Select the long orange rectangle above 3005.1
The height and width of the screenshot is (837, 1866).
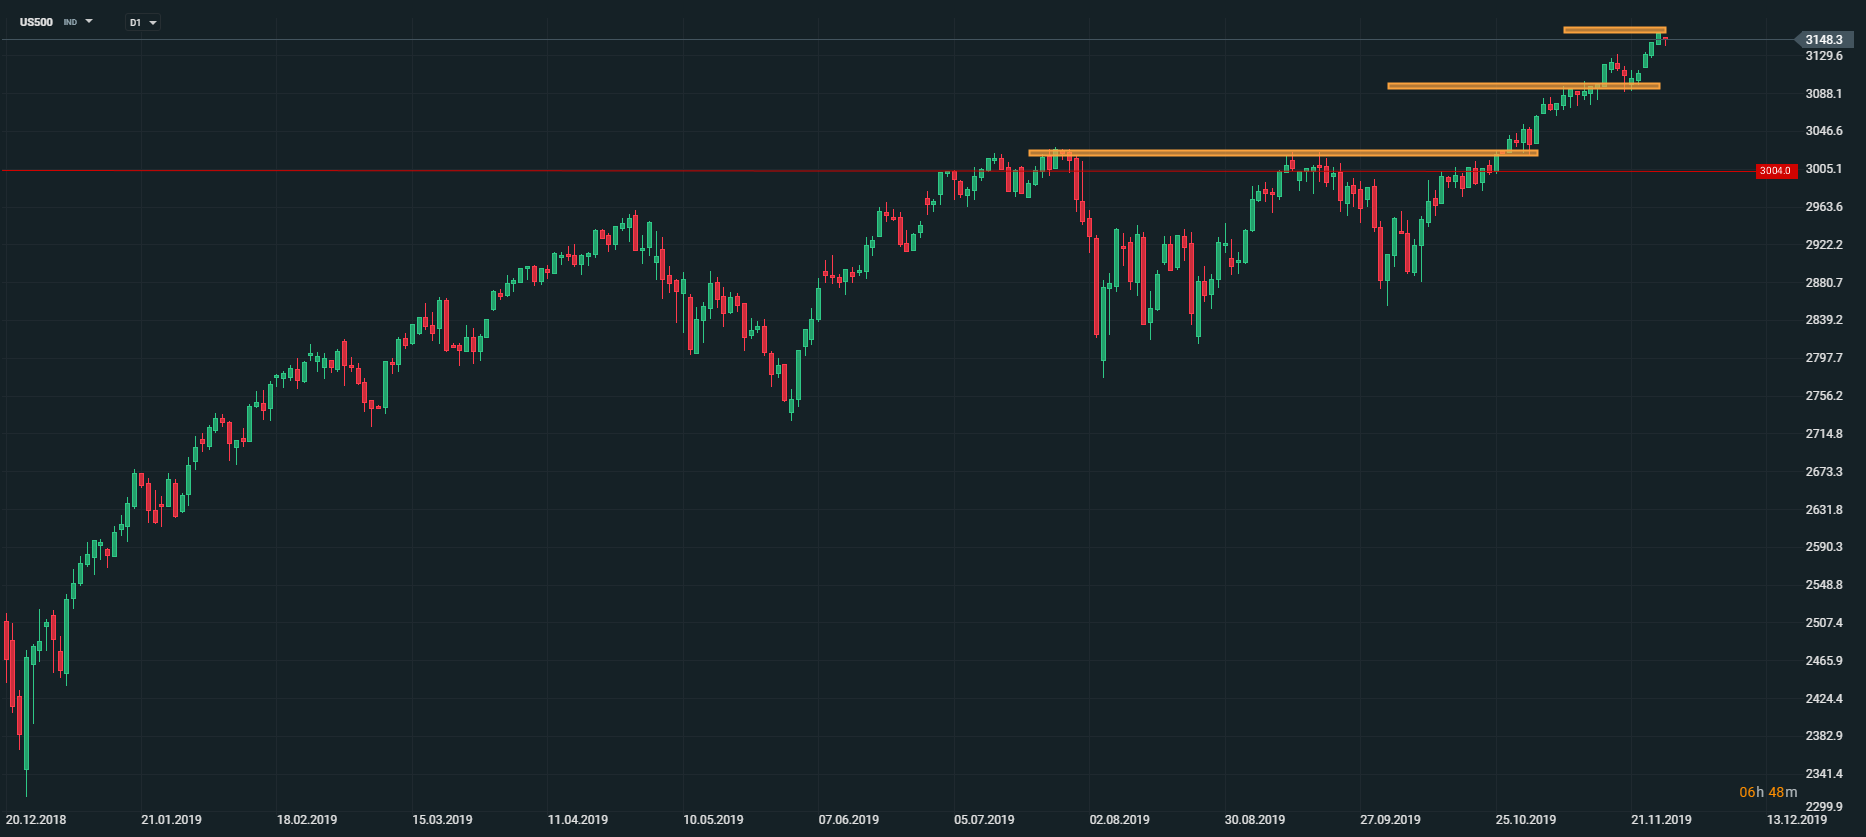coord(1283,153)
